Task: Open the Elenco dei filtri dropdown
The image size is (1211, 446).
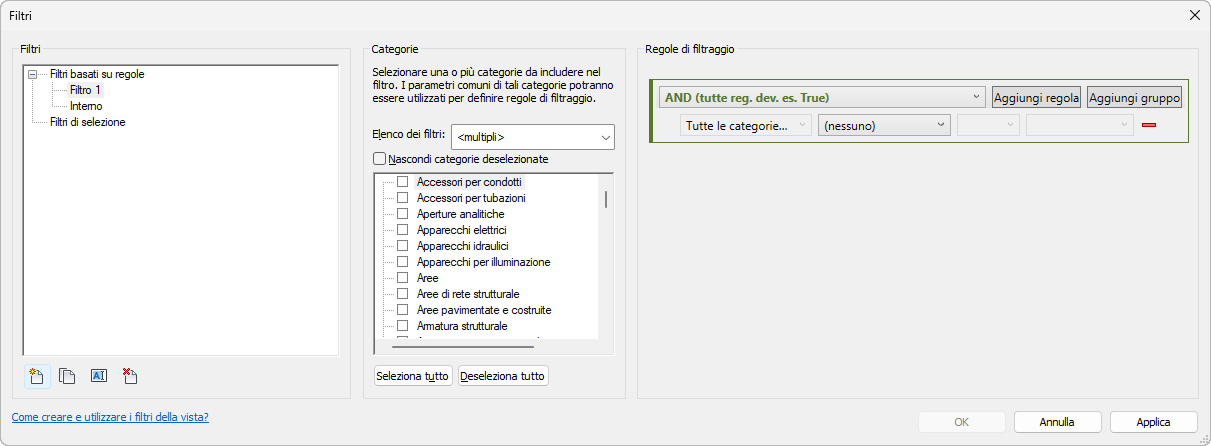Action: [533, 136]
